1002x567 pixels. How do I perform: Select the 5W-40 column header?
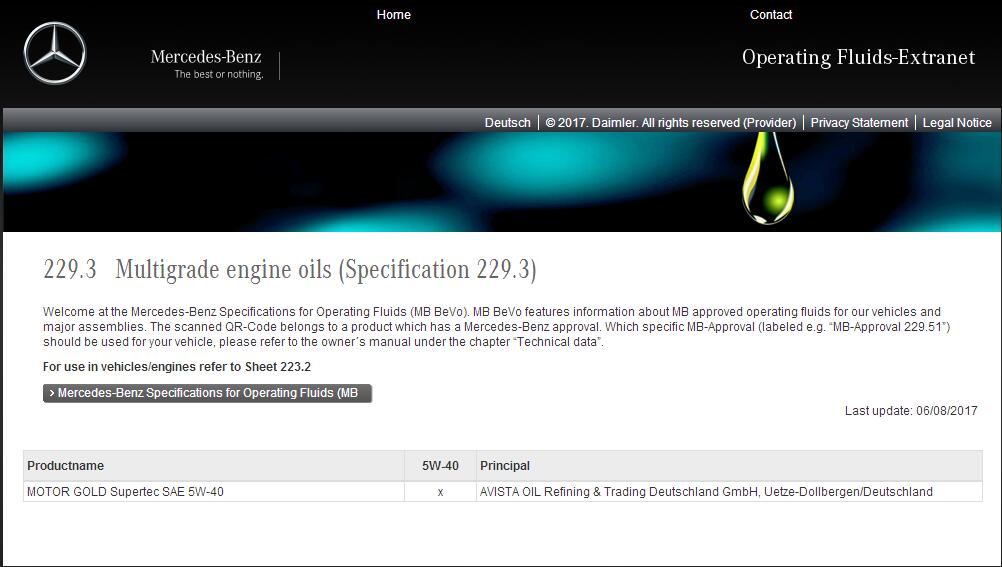440,466
